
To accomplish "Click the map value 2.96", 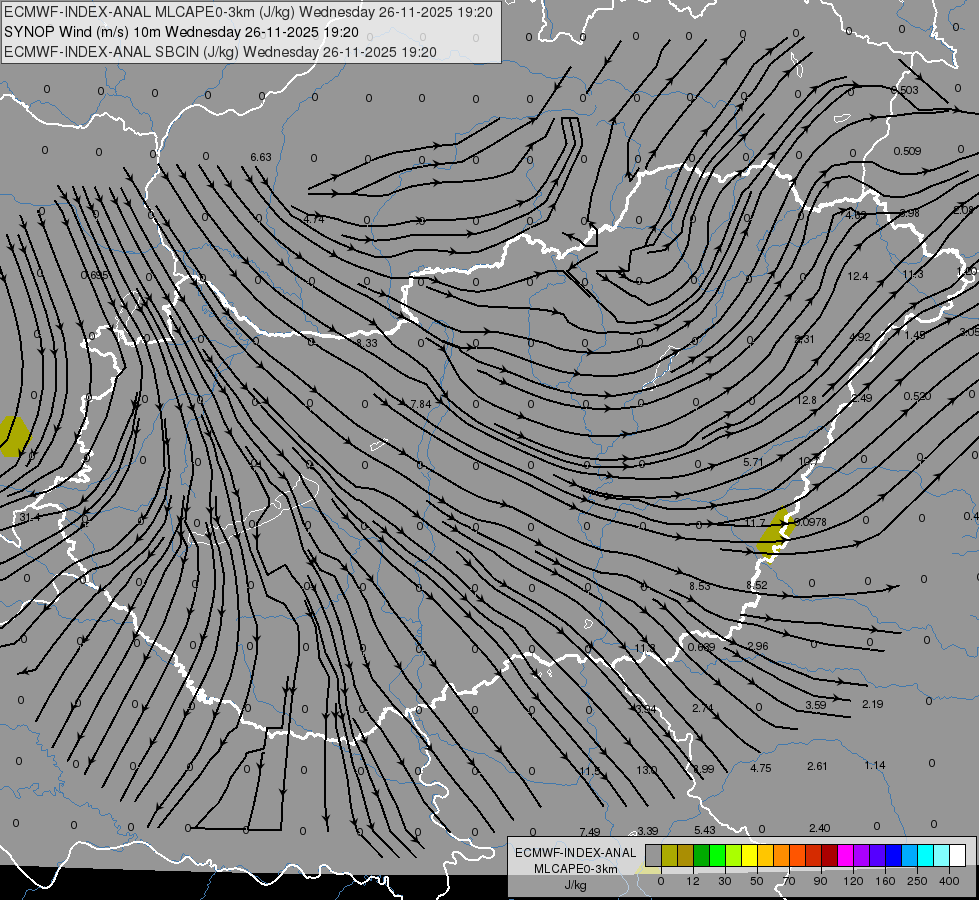I will click(757, 646).
